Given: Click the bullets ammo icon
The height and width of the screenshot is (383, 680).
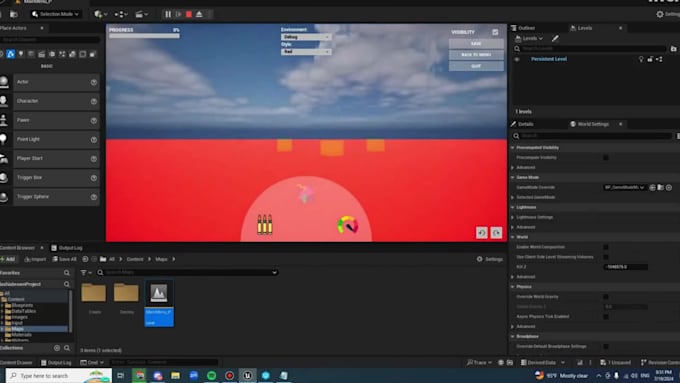Looking at the screenshot, I should coord(265,224).
